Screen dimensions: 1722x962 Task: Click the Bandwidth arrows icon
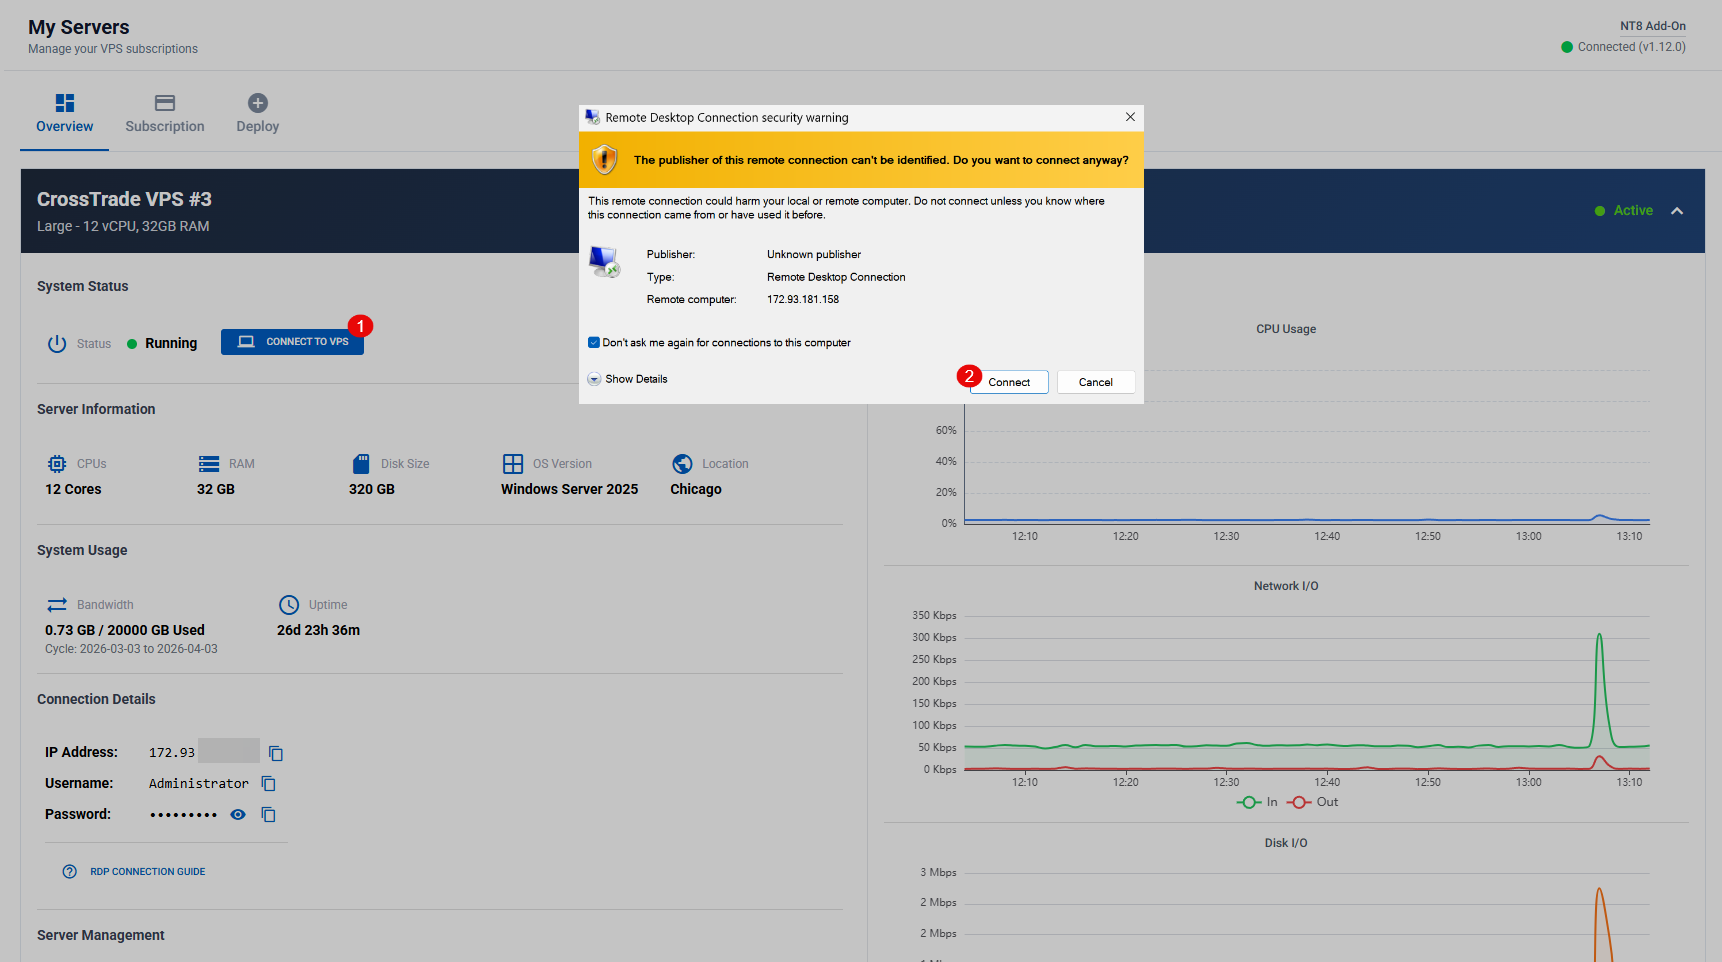(x=57, y=605)
